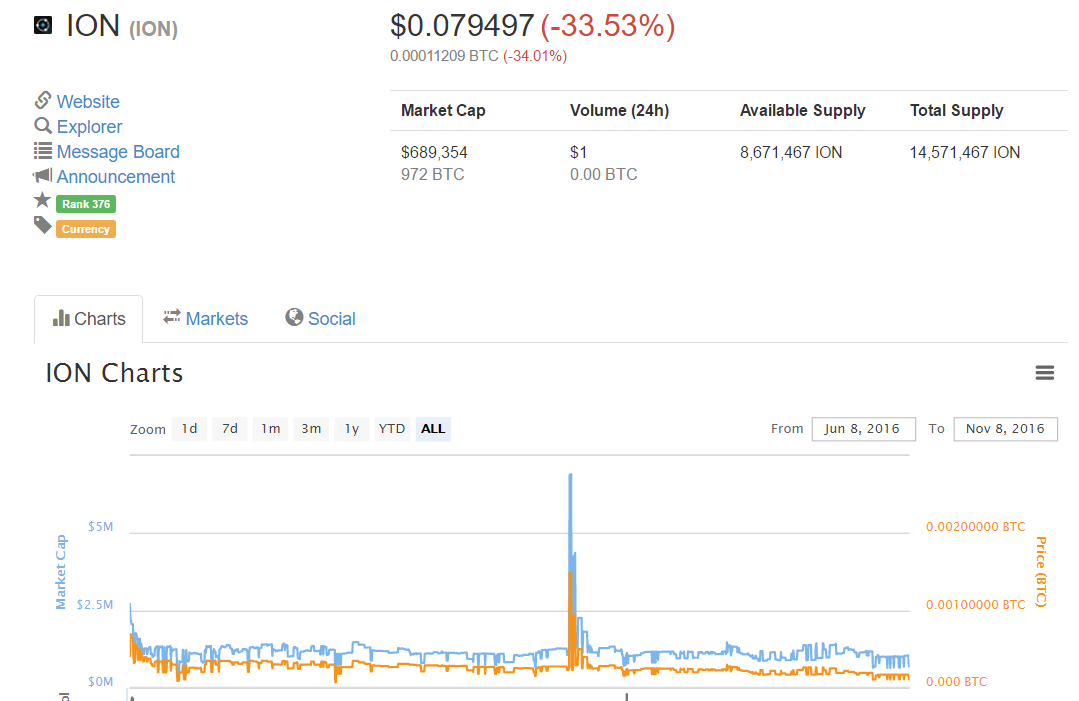Click the 972 BTC market cap value
Viewport: 1079px width, 701px height.
433,175
